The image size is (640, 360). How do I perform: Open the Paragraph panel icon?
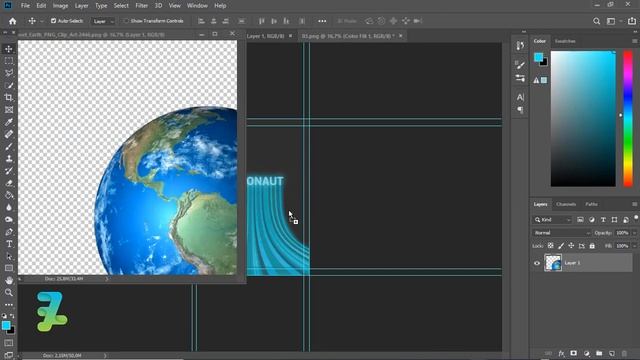point(520,110)
